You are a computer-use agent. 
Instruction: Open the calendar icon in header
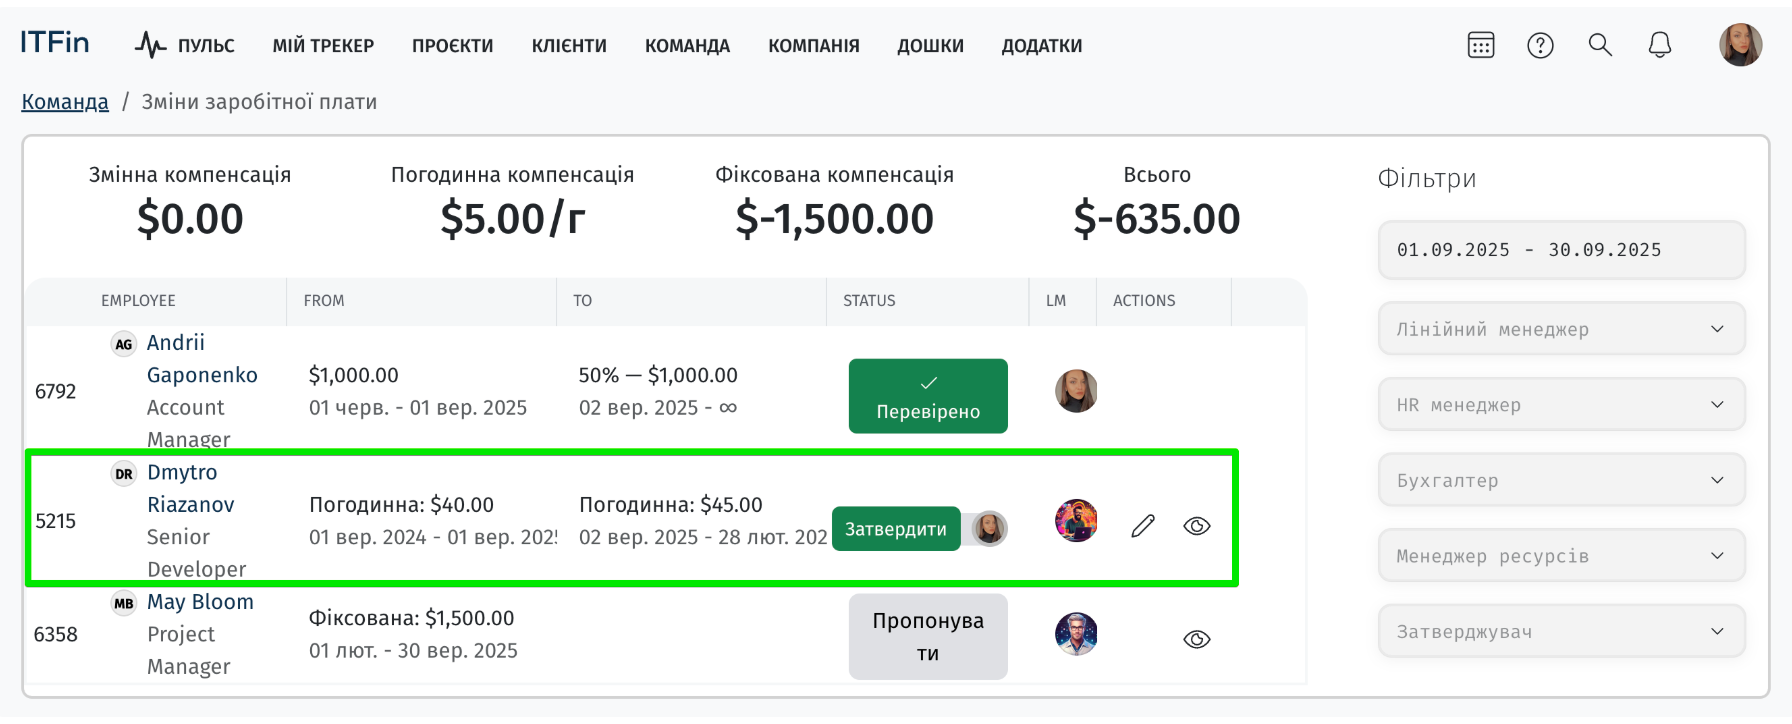click(1481, 45)
